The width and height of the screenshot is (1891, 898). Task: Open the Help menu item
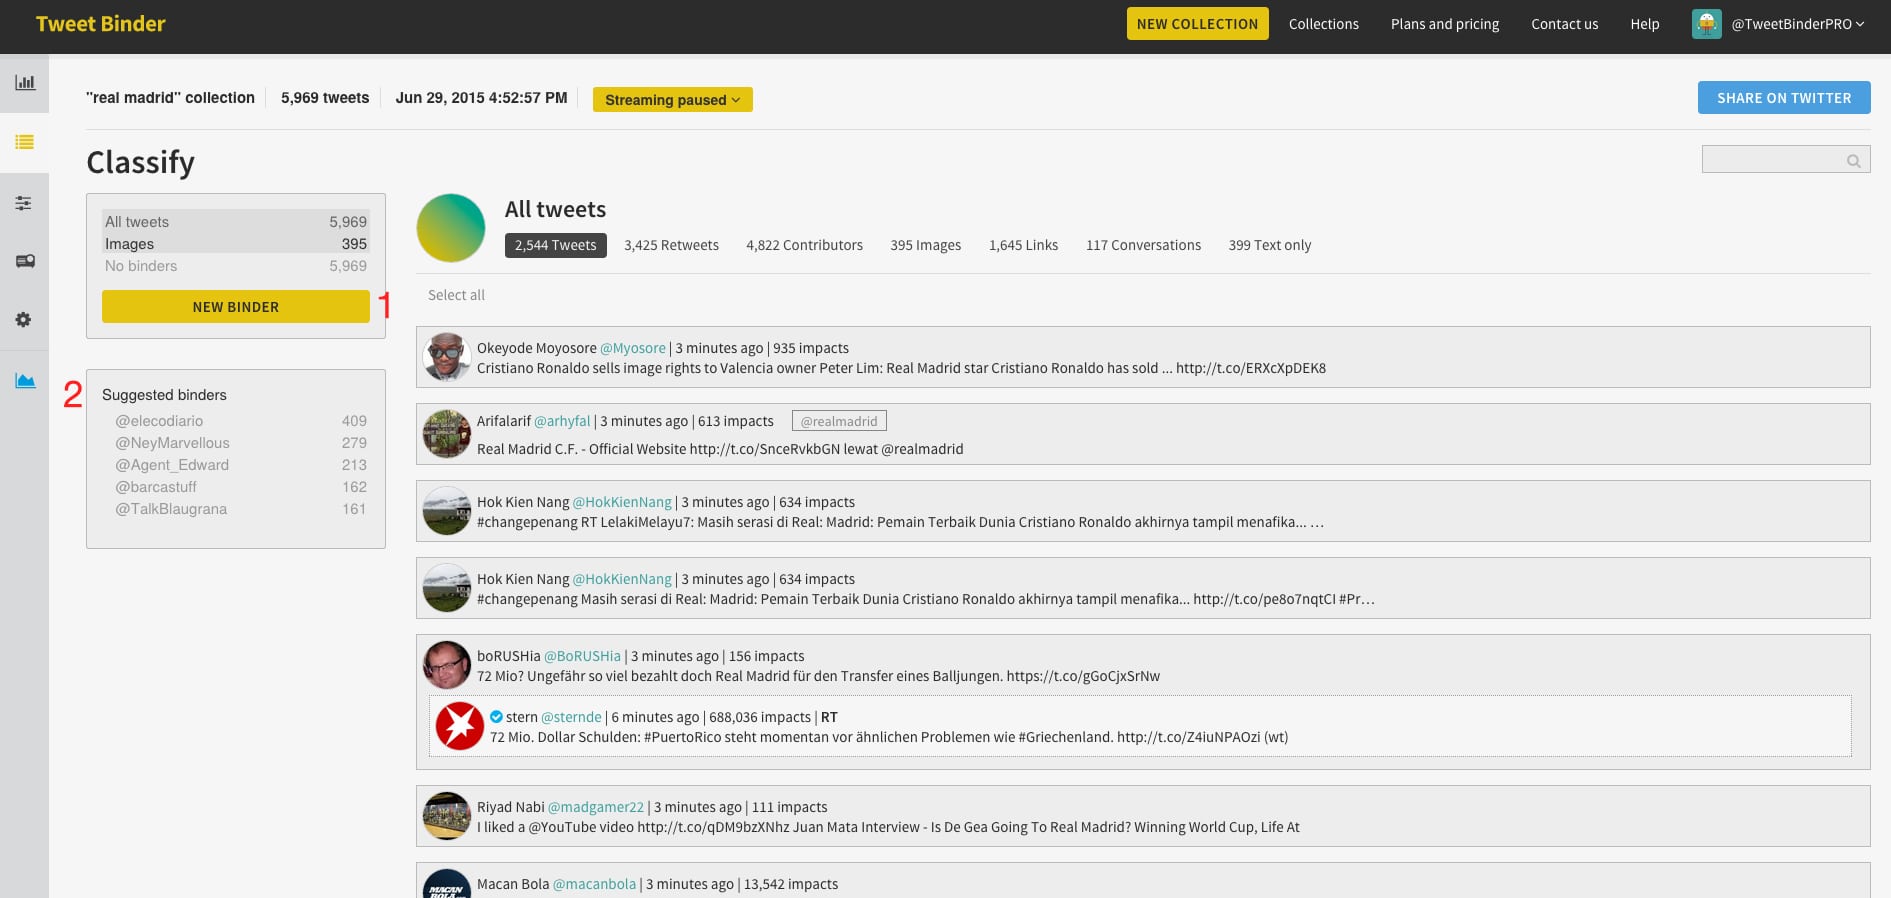point(1644,24)
